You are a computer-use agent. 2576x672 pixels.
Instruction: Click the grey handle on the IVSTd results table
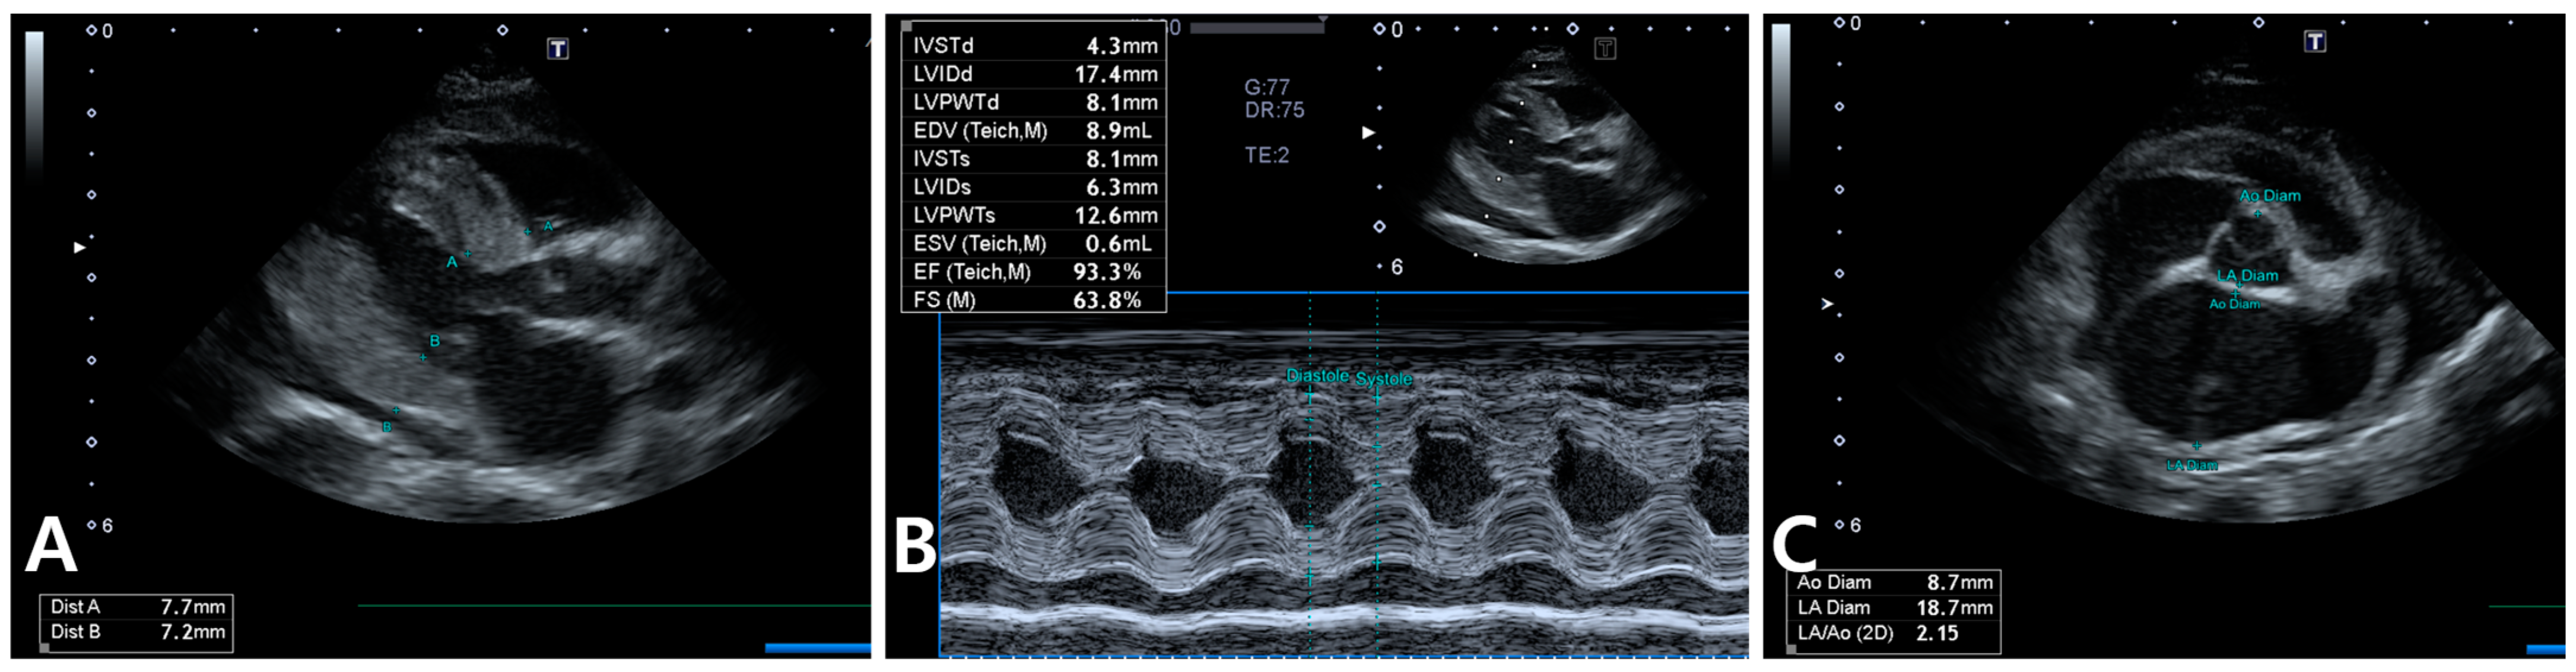point(906,27)
